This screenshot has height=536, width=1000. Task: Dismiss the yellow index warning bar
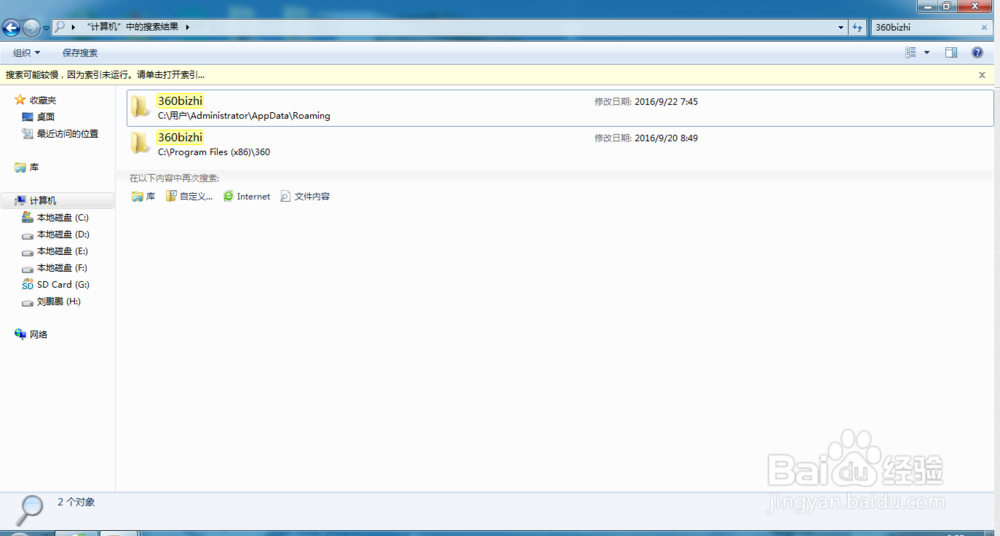(982, 75)
